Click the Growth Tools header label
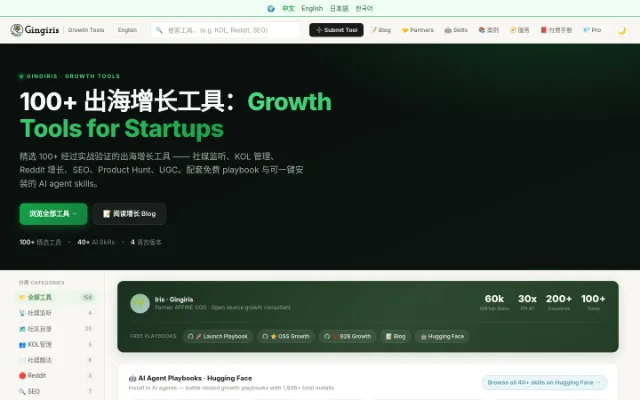 (x=86, y=30)
